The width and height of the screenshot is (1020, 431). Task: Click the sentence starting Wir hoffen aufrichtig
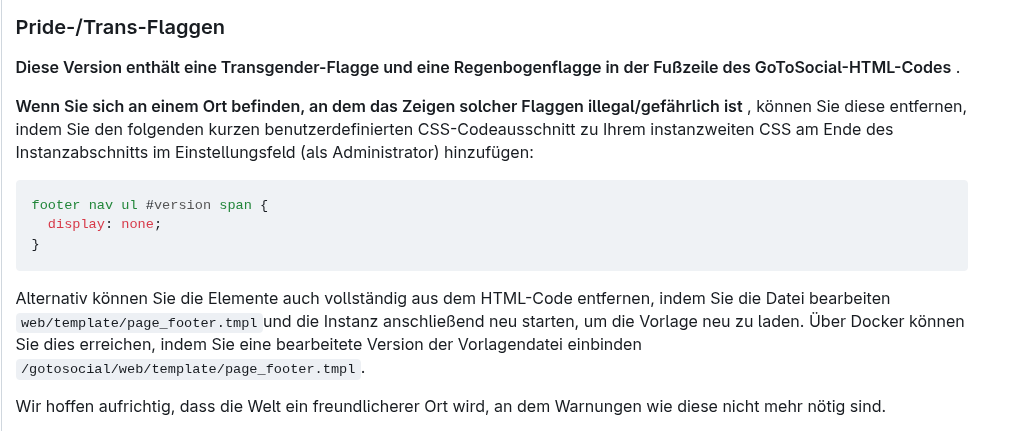tap(450, 407)
